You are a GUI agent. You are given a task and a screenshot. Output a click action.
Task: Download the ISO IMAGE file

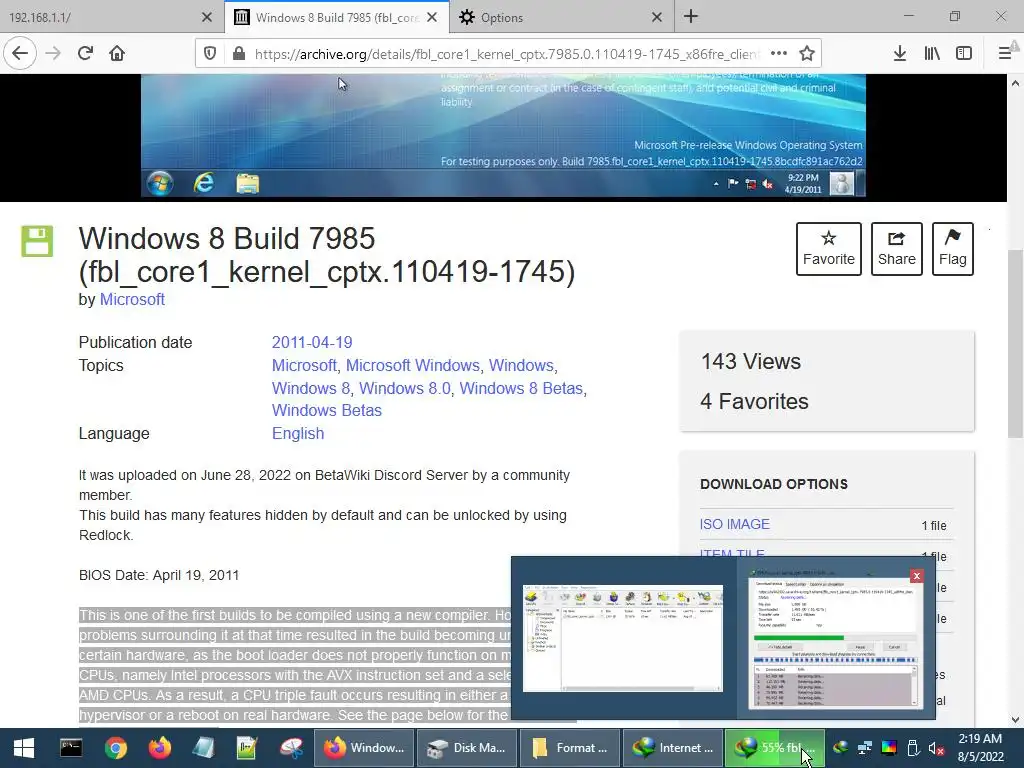(735, 524)
